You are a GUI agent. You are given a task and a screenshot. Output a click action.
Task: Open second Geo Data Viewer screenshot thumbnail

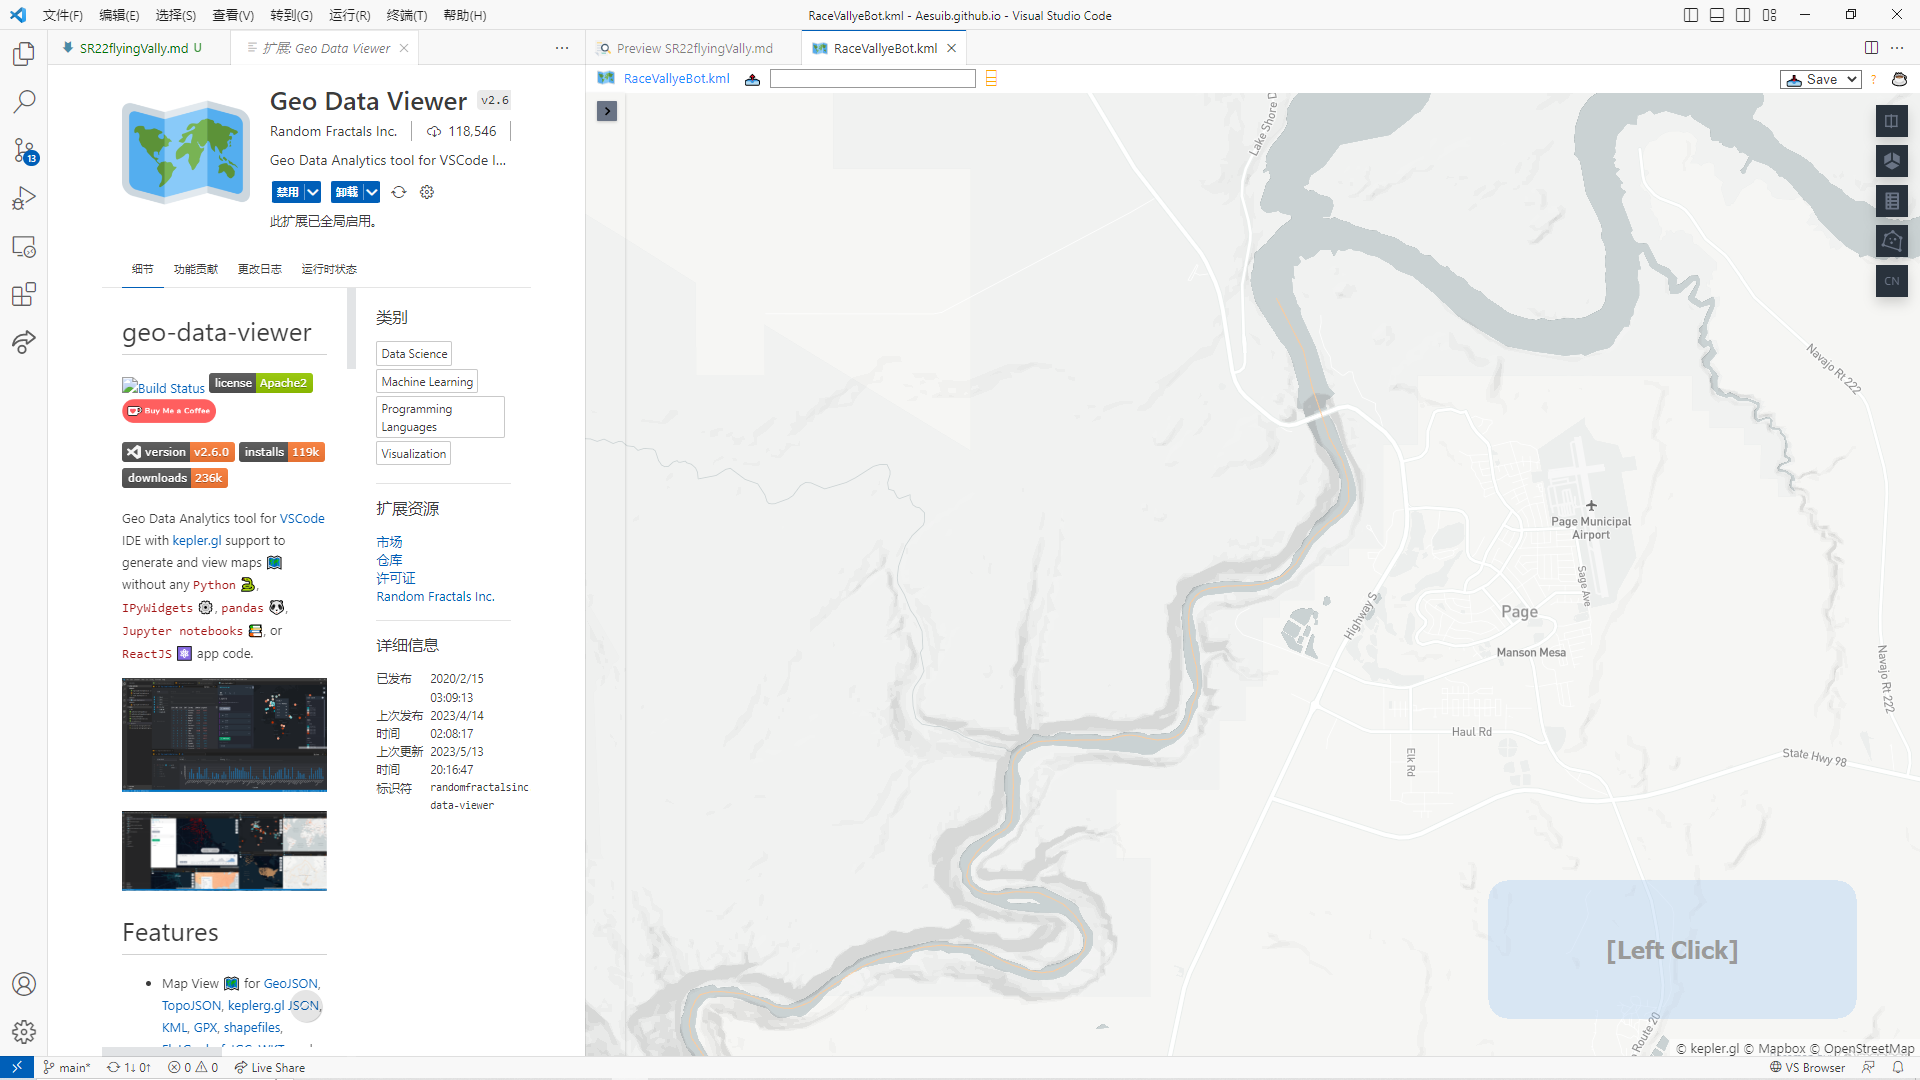(x=224, y=851)
